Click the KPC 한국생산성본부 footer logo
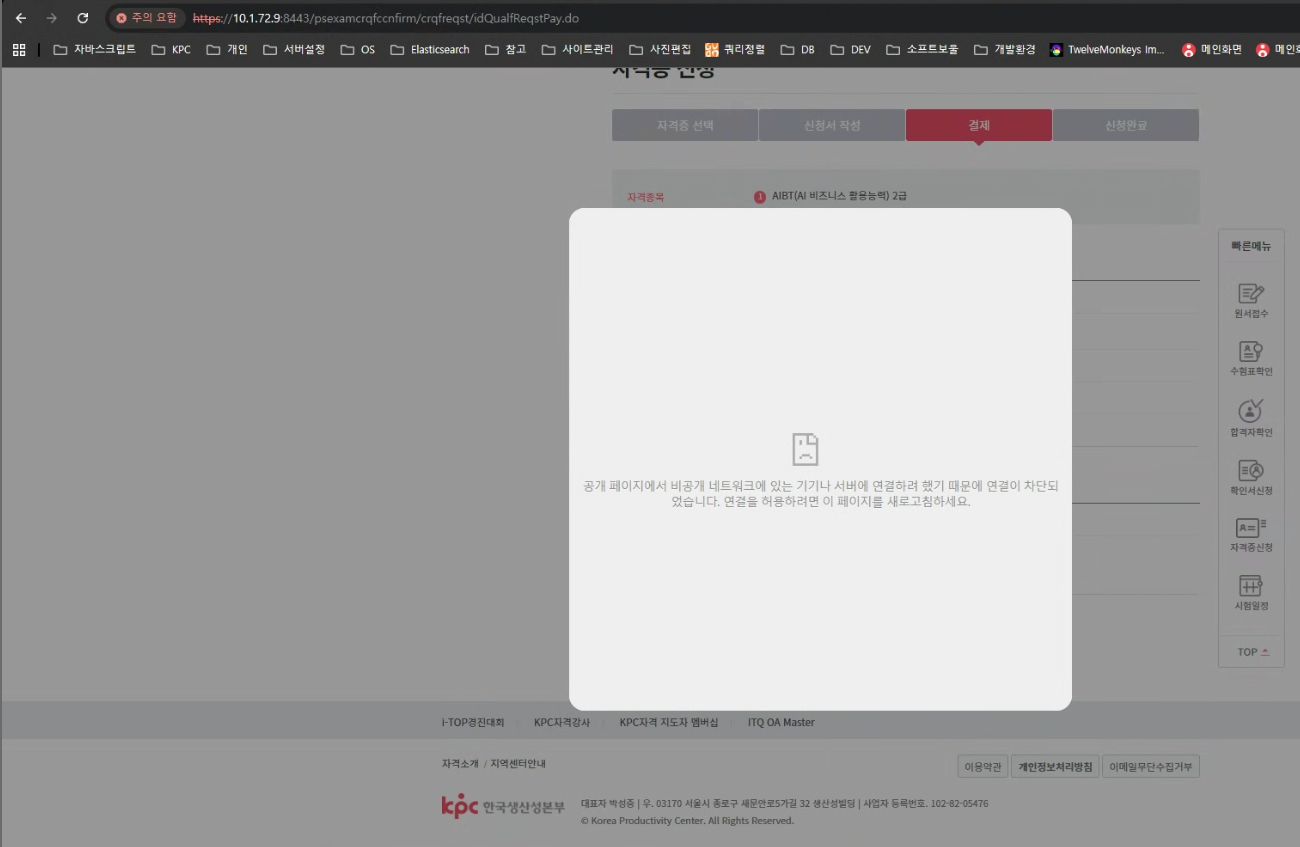Viewport: 1300px width, 847px height. tap(503, 806)
